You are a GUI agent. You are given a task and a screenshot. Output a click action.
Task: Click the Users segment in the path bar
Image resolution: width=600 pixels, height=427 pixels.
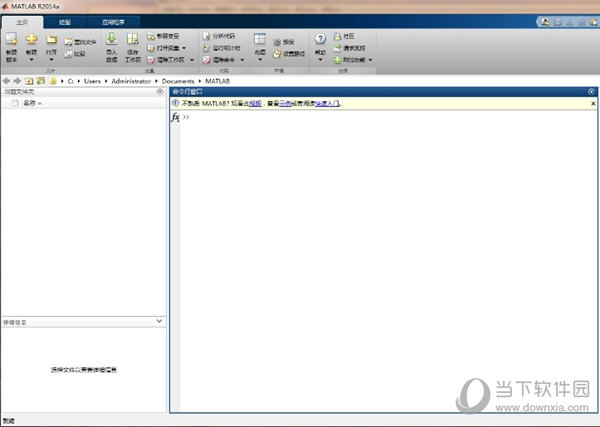coord(92,81)
